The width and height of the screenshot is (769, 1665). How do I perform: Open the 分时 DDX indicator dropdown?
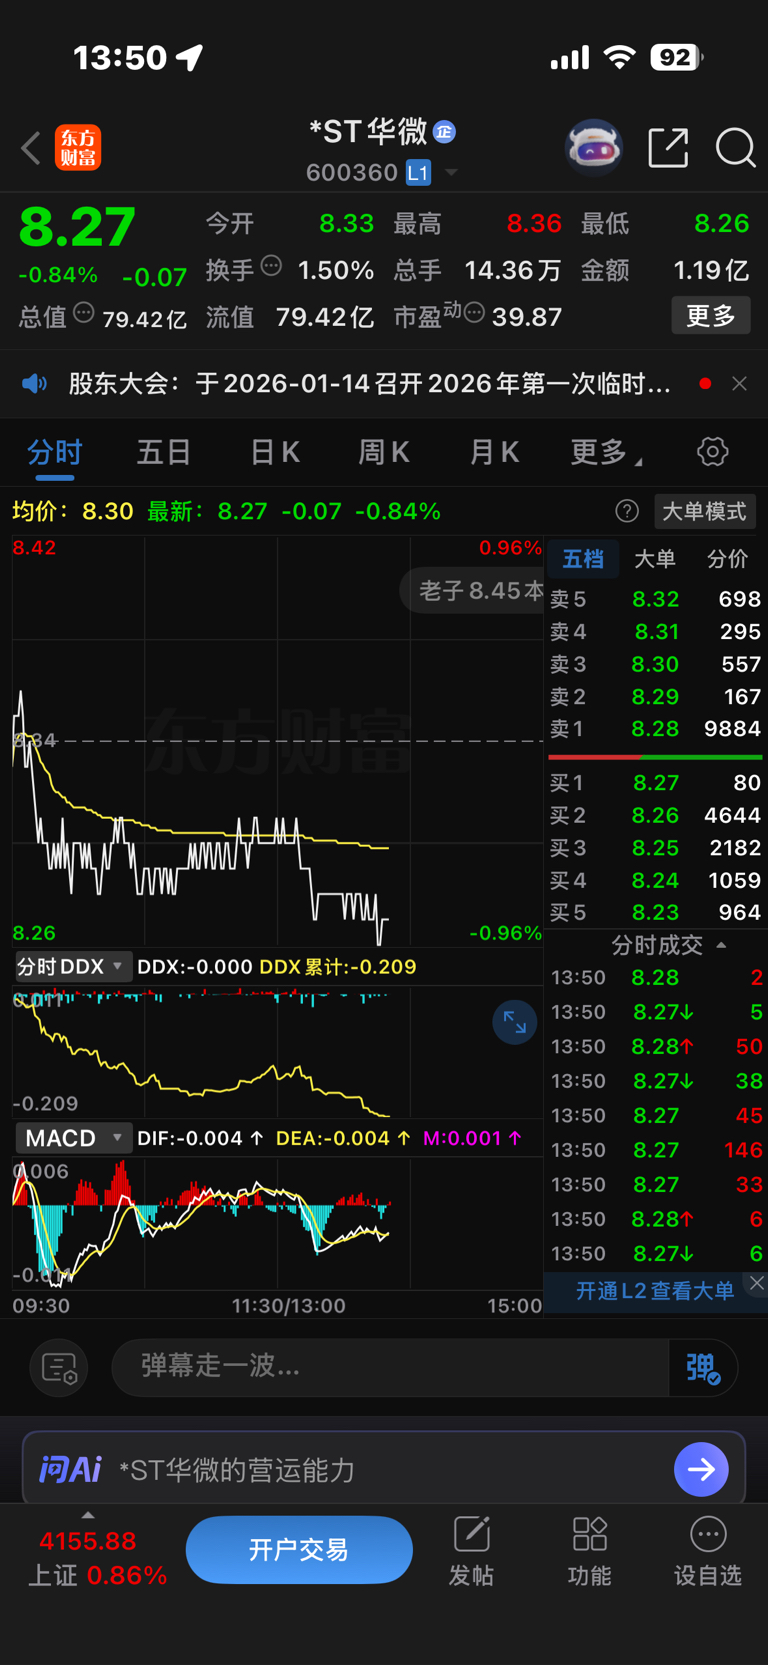click(x=72, y=967)
